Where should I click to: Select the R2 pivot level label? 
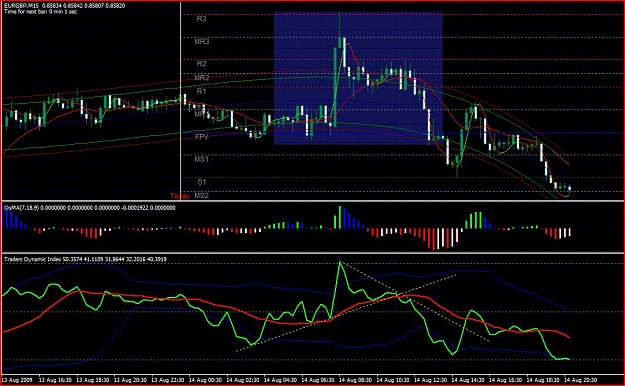201,63
